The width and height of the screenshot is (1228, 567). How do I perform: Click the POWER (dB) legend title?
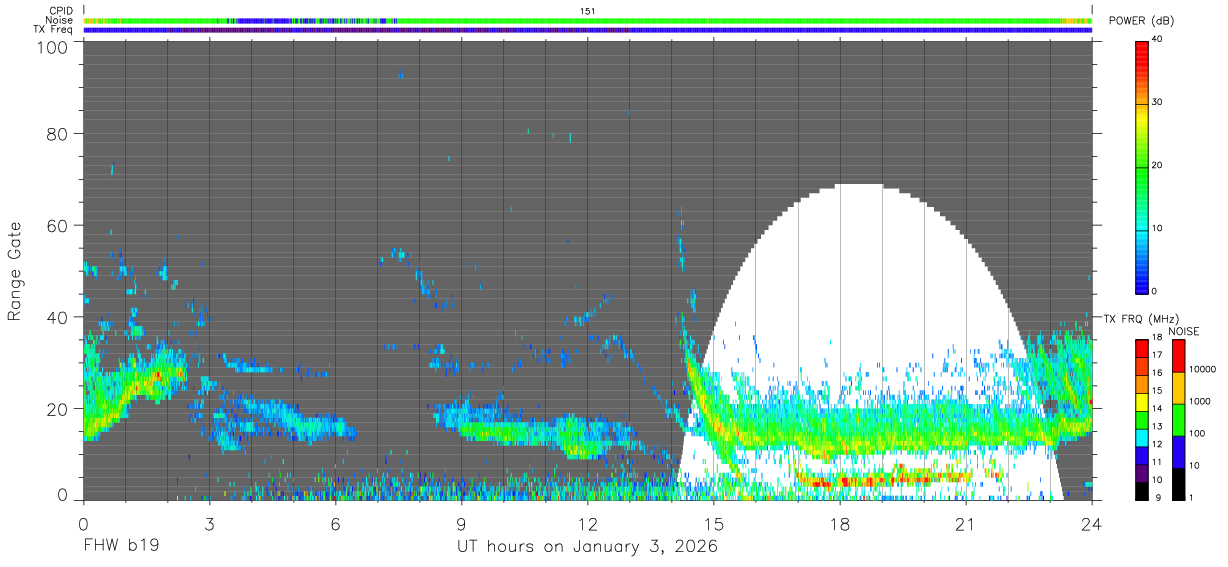click(x=1143, y=21)
